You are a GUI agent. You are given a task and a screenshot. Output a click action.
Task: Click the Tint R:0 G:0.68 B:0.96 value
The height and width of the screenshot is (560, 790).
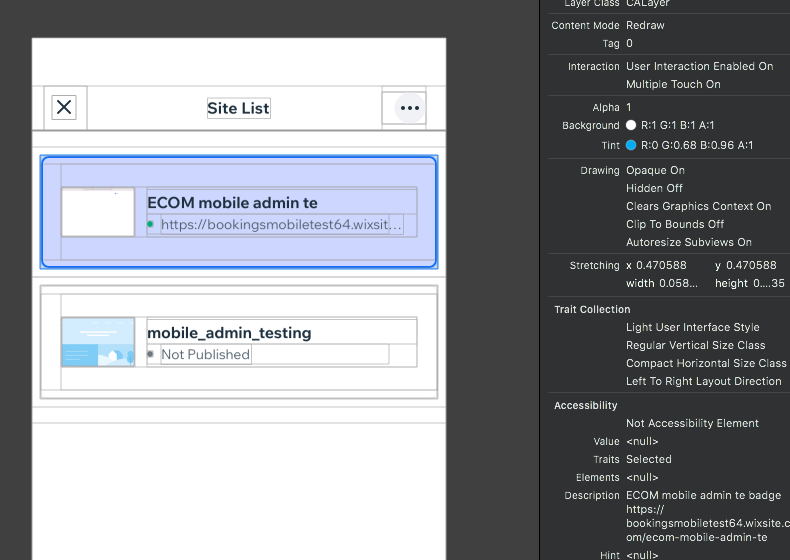point(697,145)
